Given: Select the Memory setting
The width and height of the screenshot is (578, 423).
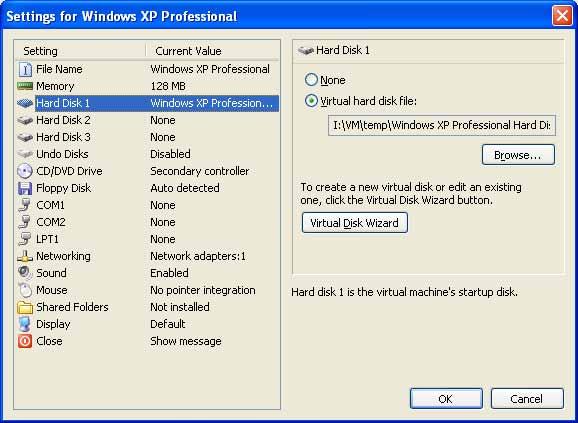Looking at the screenshot, I should tap(147, 86).
